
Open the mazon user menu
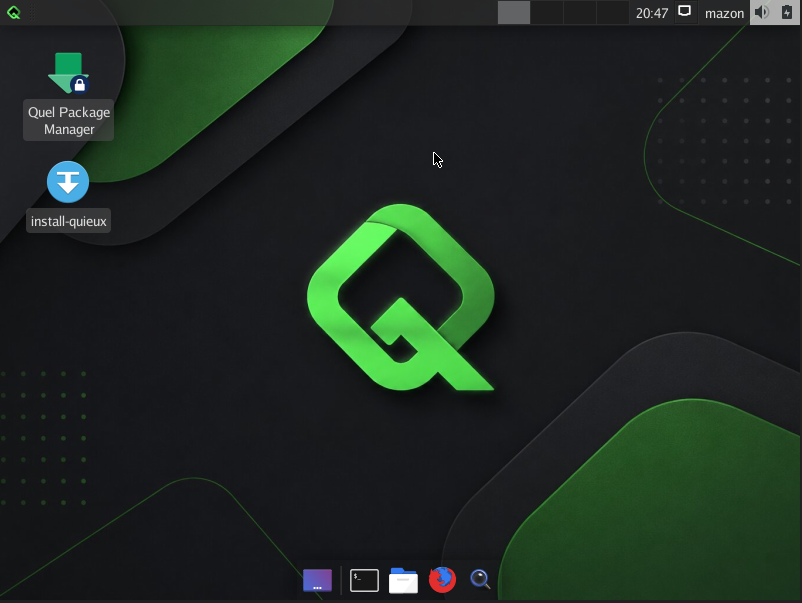[724, 13]
